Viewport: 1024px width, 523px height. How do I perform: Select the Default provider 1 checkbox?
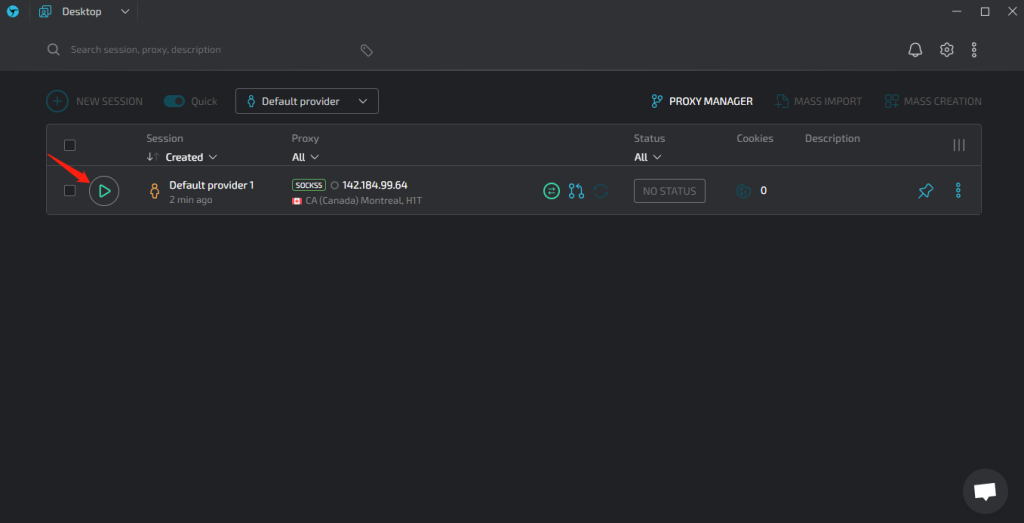click(x=70, y=190)
